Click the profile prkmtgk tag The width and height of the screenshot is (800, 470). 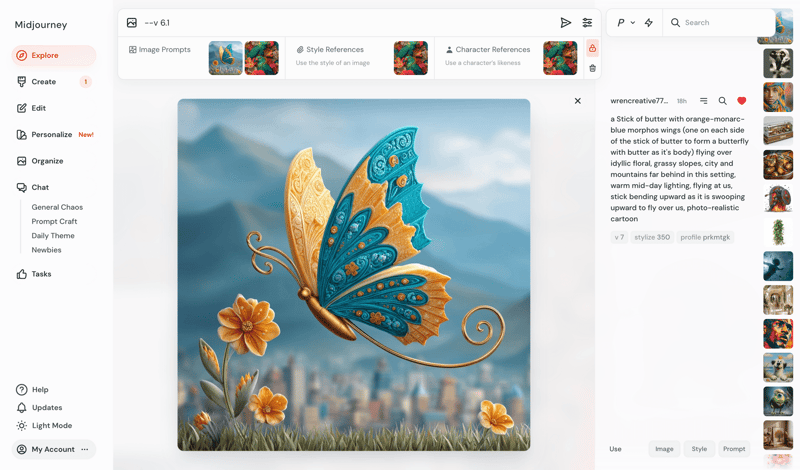705,237
